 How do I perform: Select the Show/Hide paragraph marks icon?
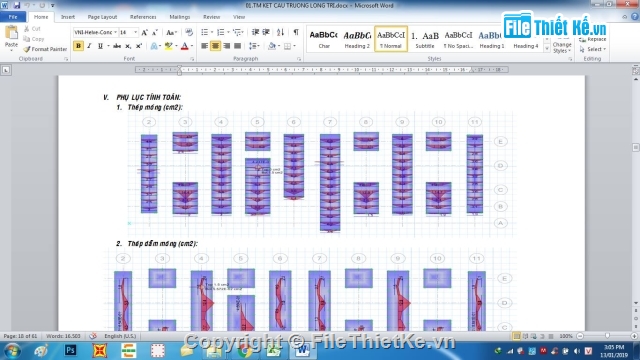[x=296, y=32]
